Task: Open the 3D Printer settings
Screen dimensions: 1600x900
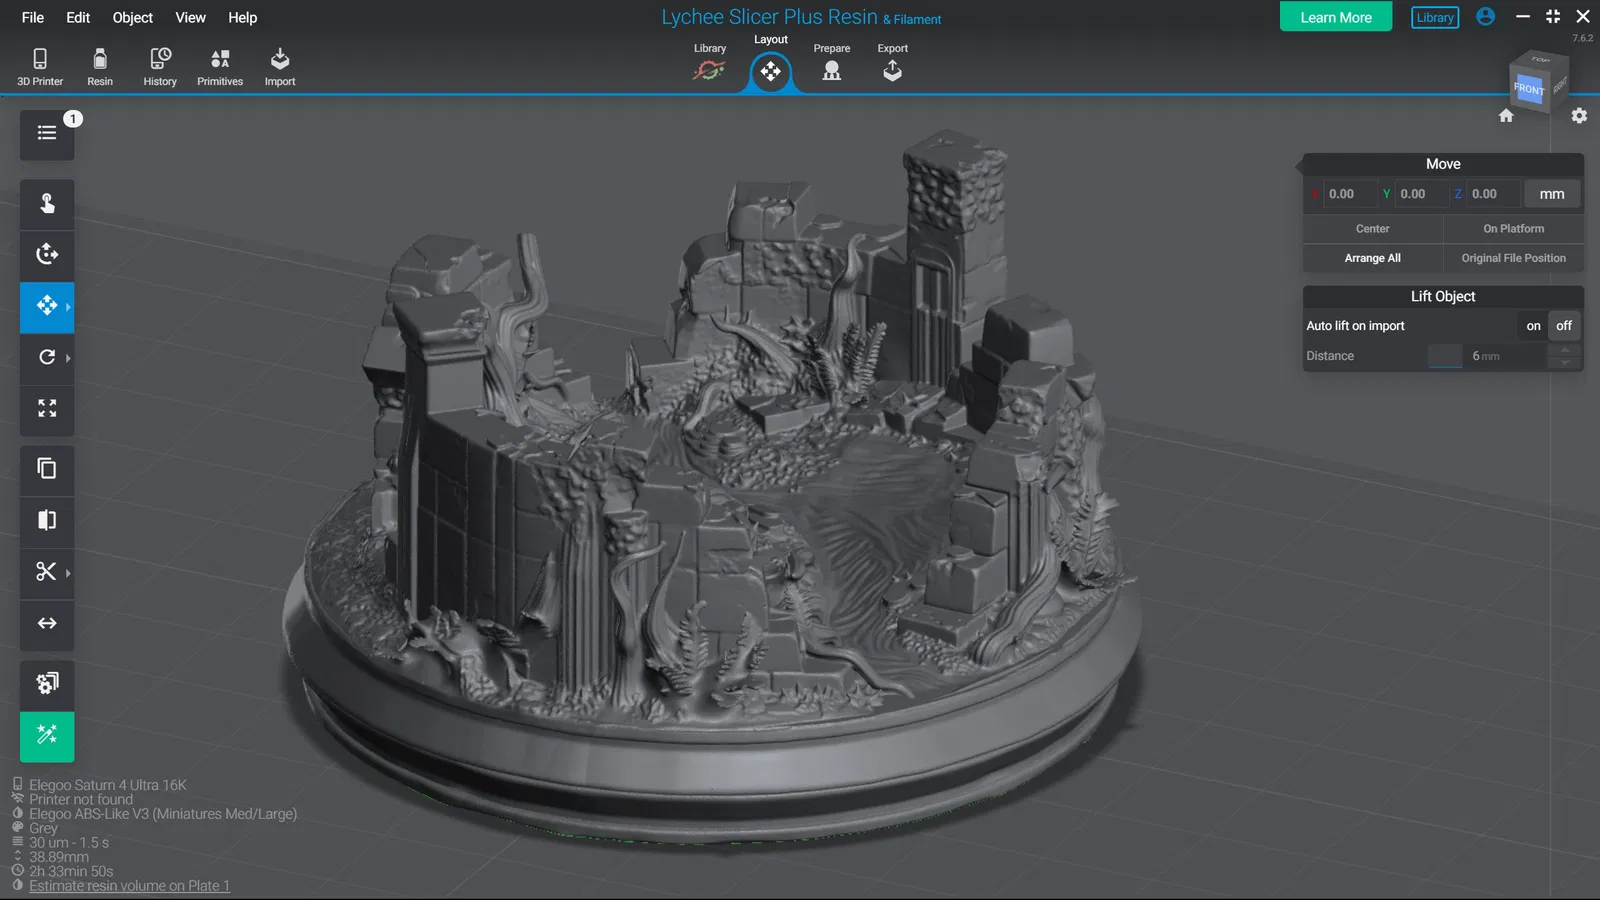Action: click(x=40, y=67)
